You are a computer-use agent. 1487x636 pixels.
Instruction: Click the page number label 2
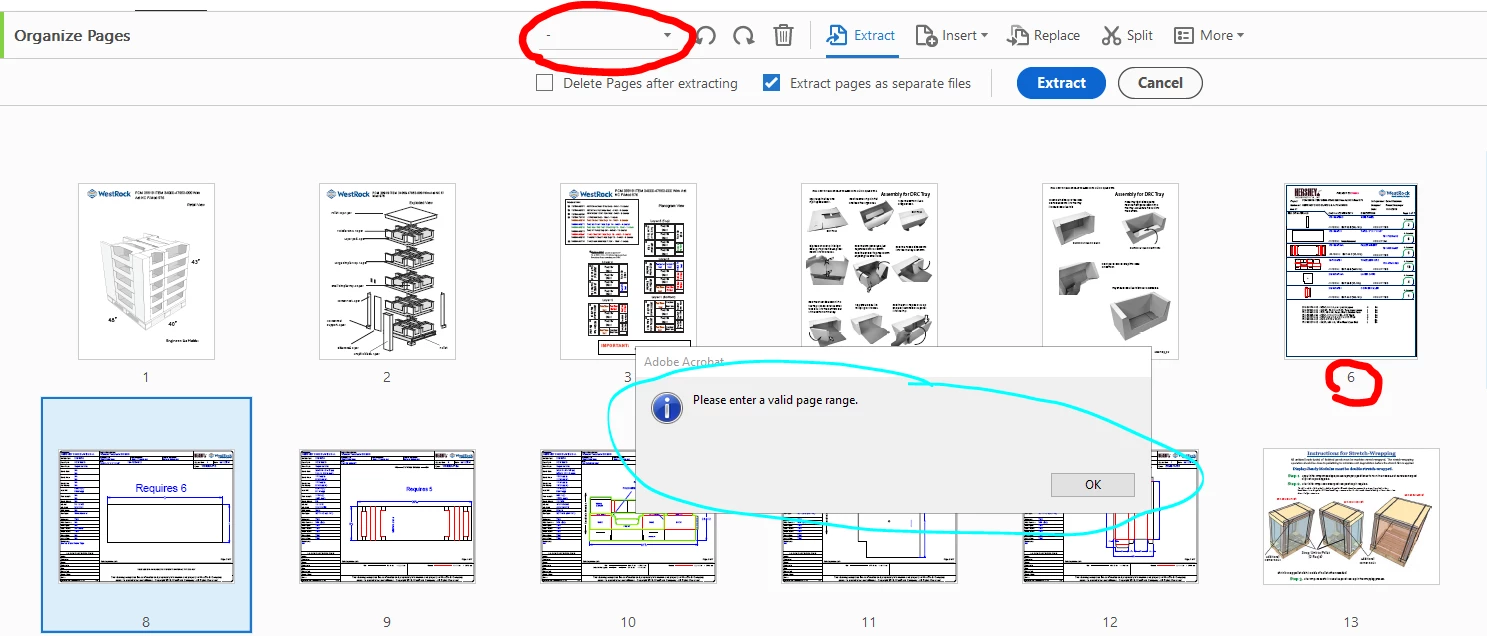[387, 377]
